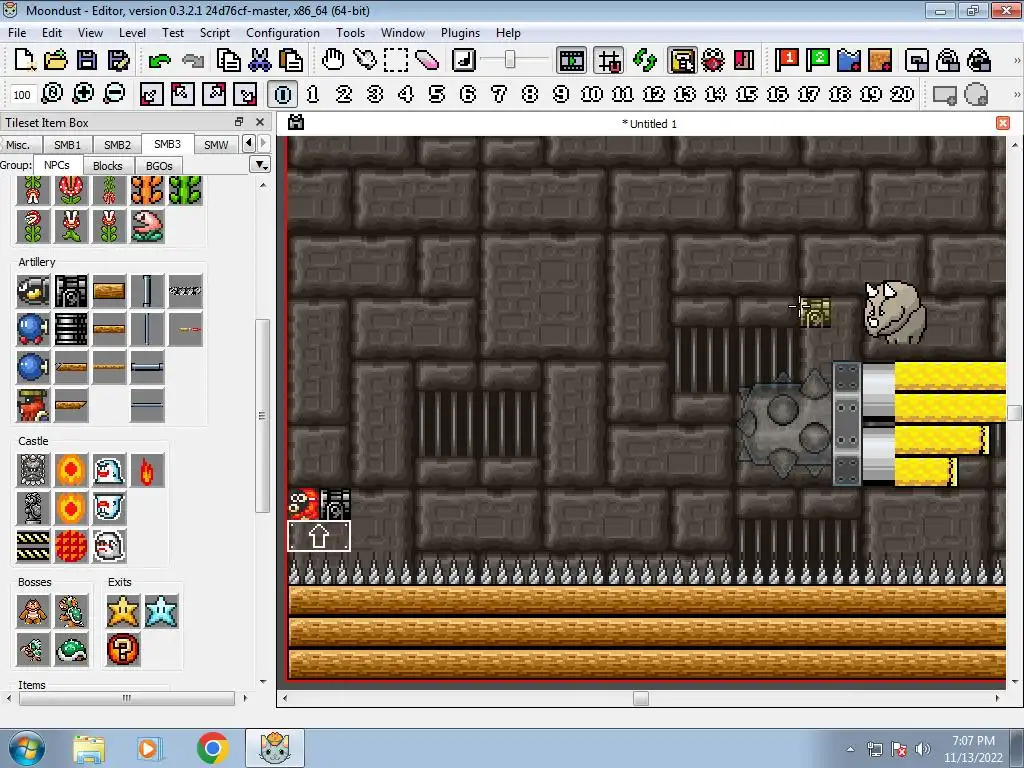Switch to section 15

[746, 94]
